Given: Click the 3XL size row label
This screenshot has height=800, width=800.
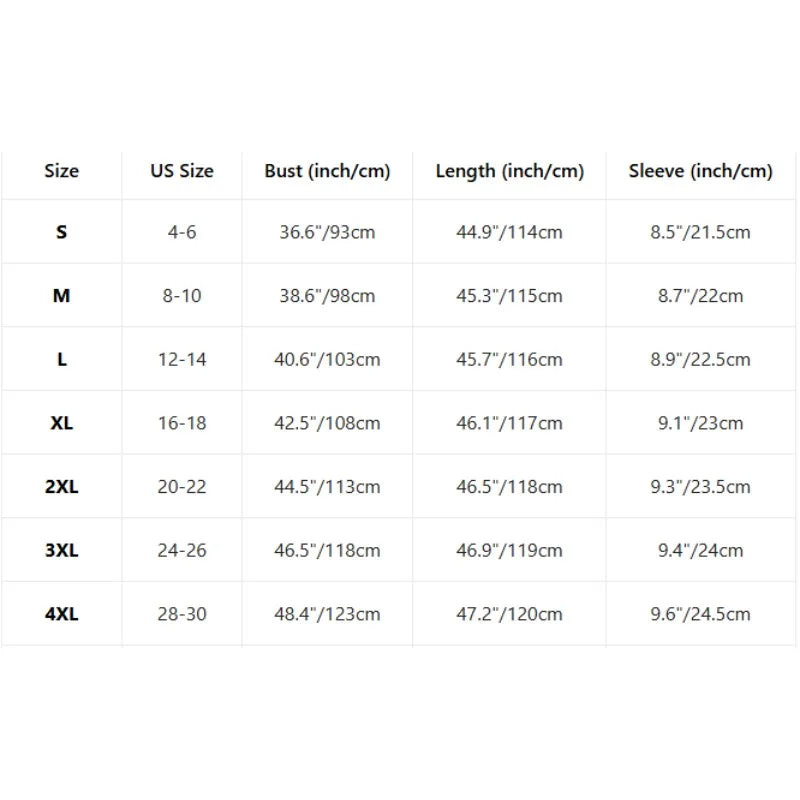Looking at the screenshot, I should [62, 551].
